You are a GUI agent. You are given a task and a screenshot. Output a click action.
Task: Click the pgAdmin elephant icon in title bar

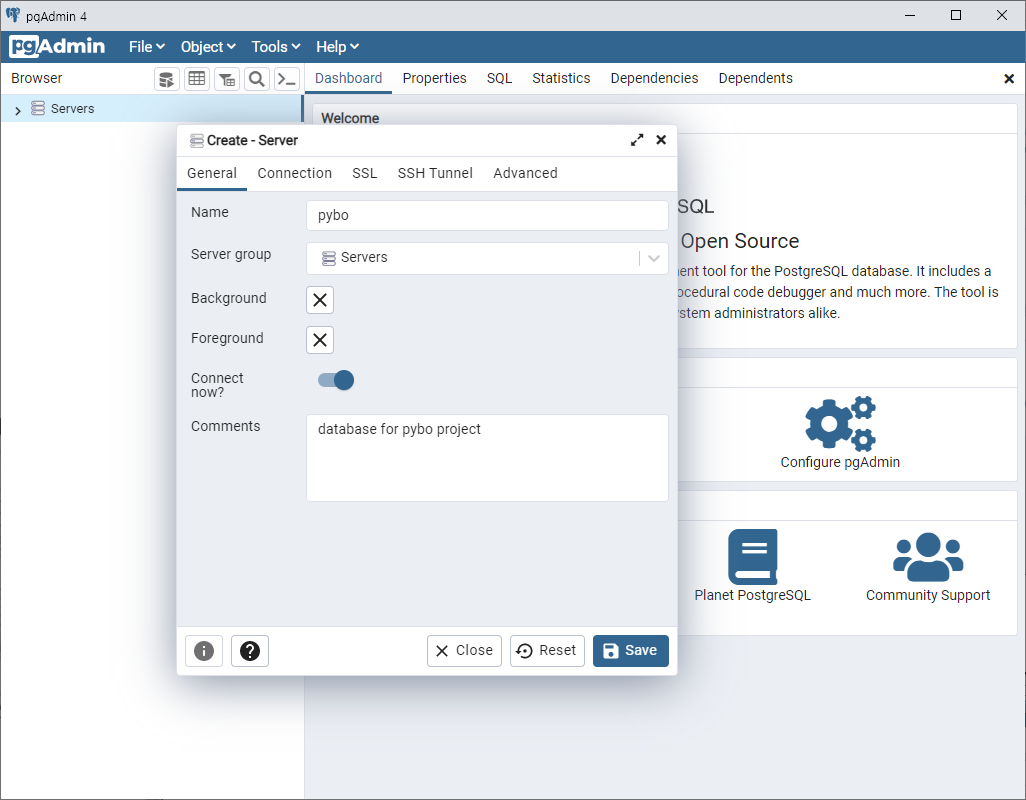click(12, 15)
